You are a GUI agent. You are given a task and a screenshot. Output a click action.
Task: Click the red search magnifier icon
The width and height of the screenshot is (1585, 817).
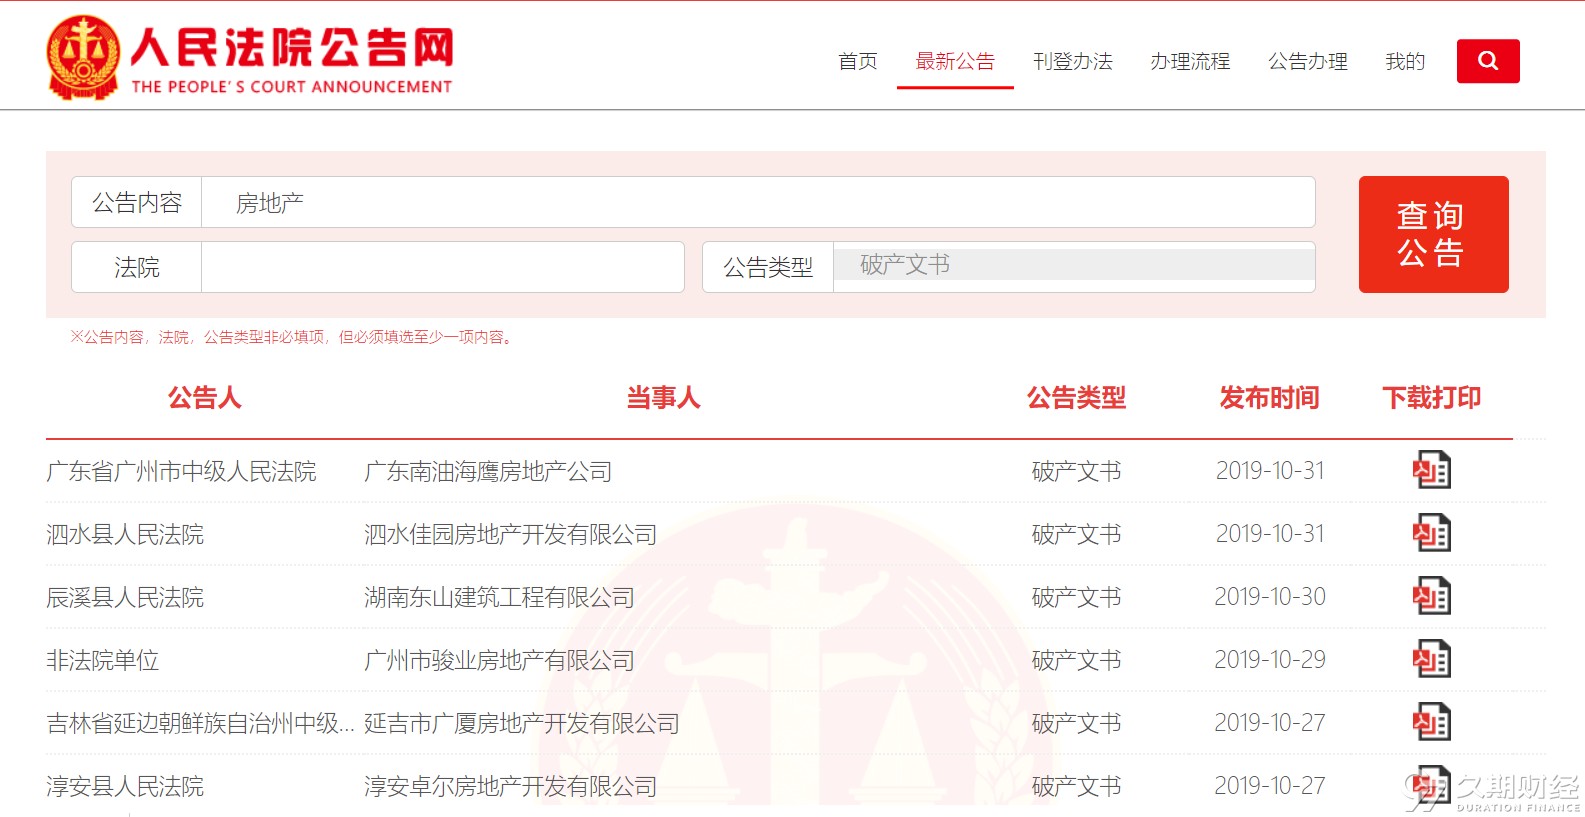[x=1488, y=61]
